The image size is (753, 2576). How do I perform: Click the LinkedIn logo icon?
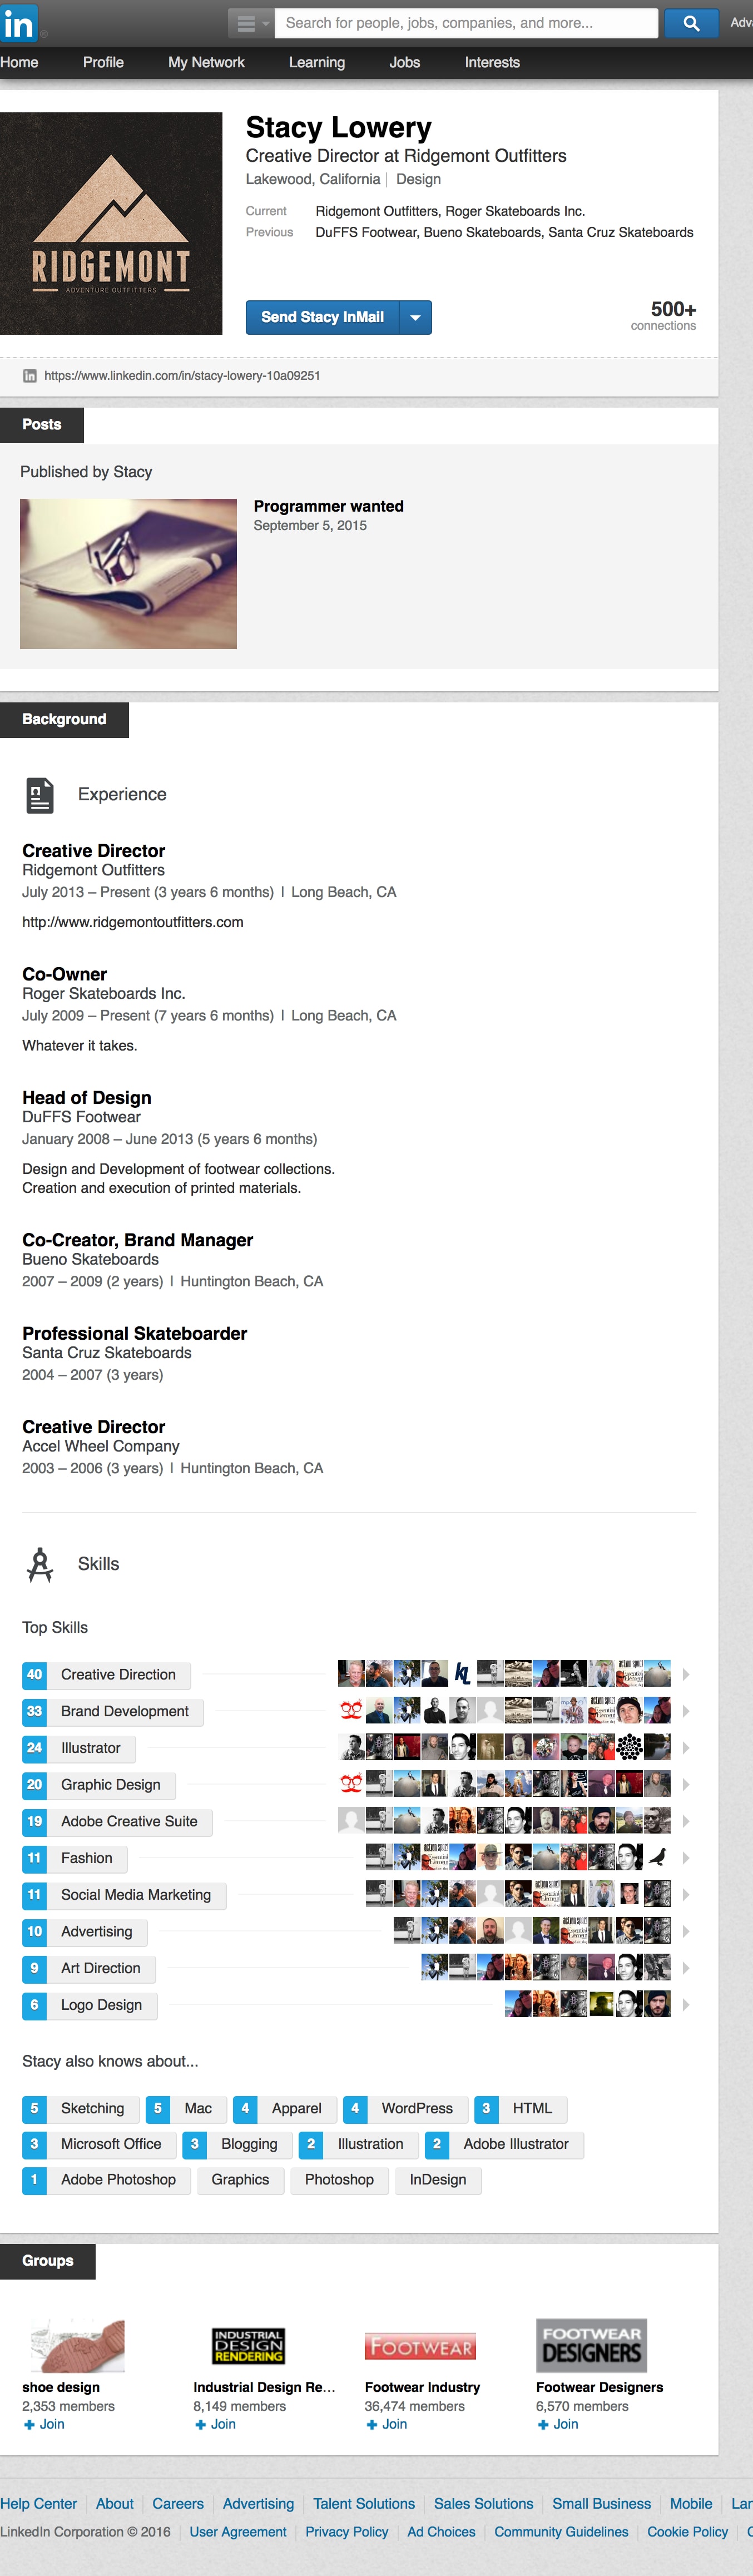(19, 23)
